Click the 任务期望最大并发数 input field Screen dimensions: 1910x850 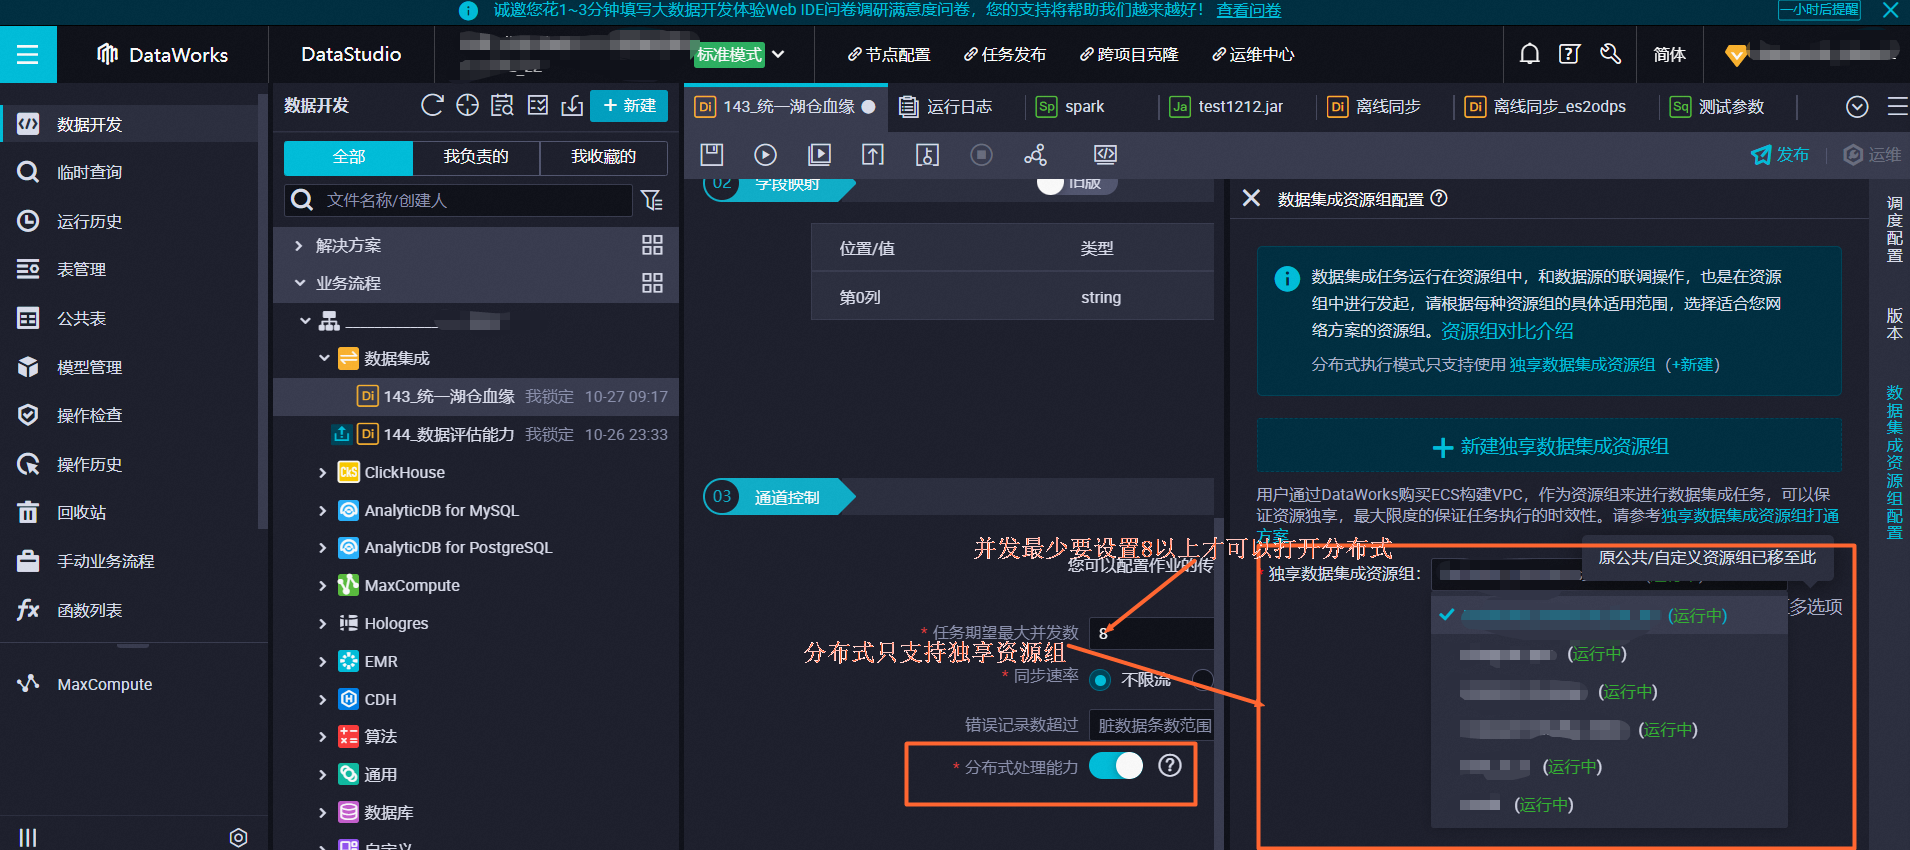tap(1152, 633)
